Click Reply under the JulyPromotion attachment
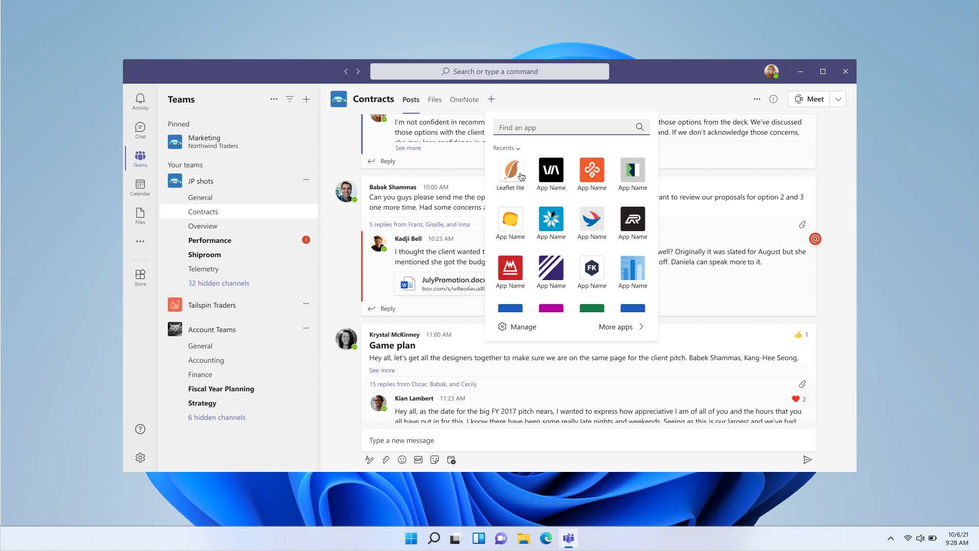 [381, 309]
